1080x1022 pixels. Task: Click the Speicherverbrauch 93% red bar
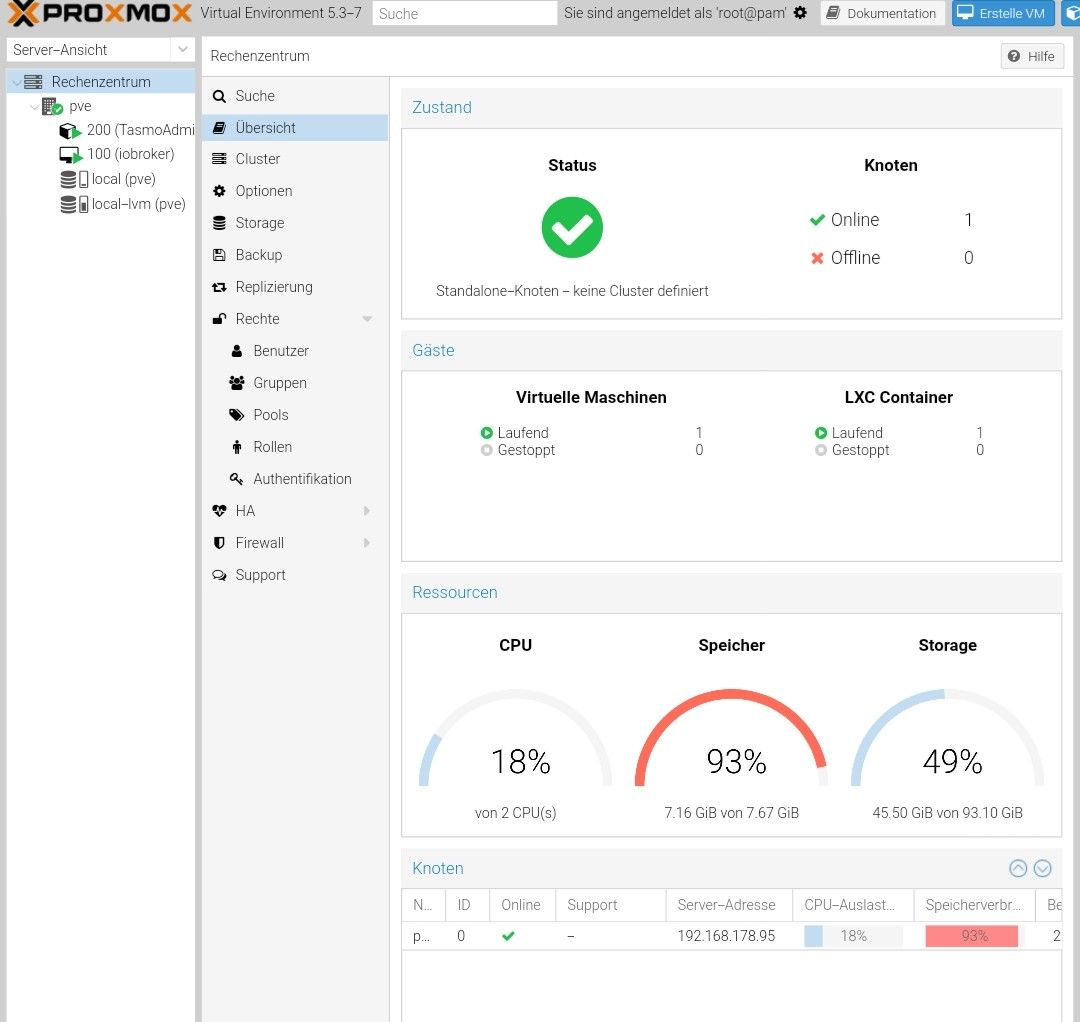click(974, 936)
